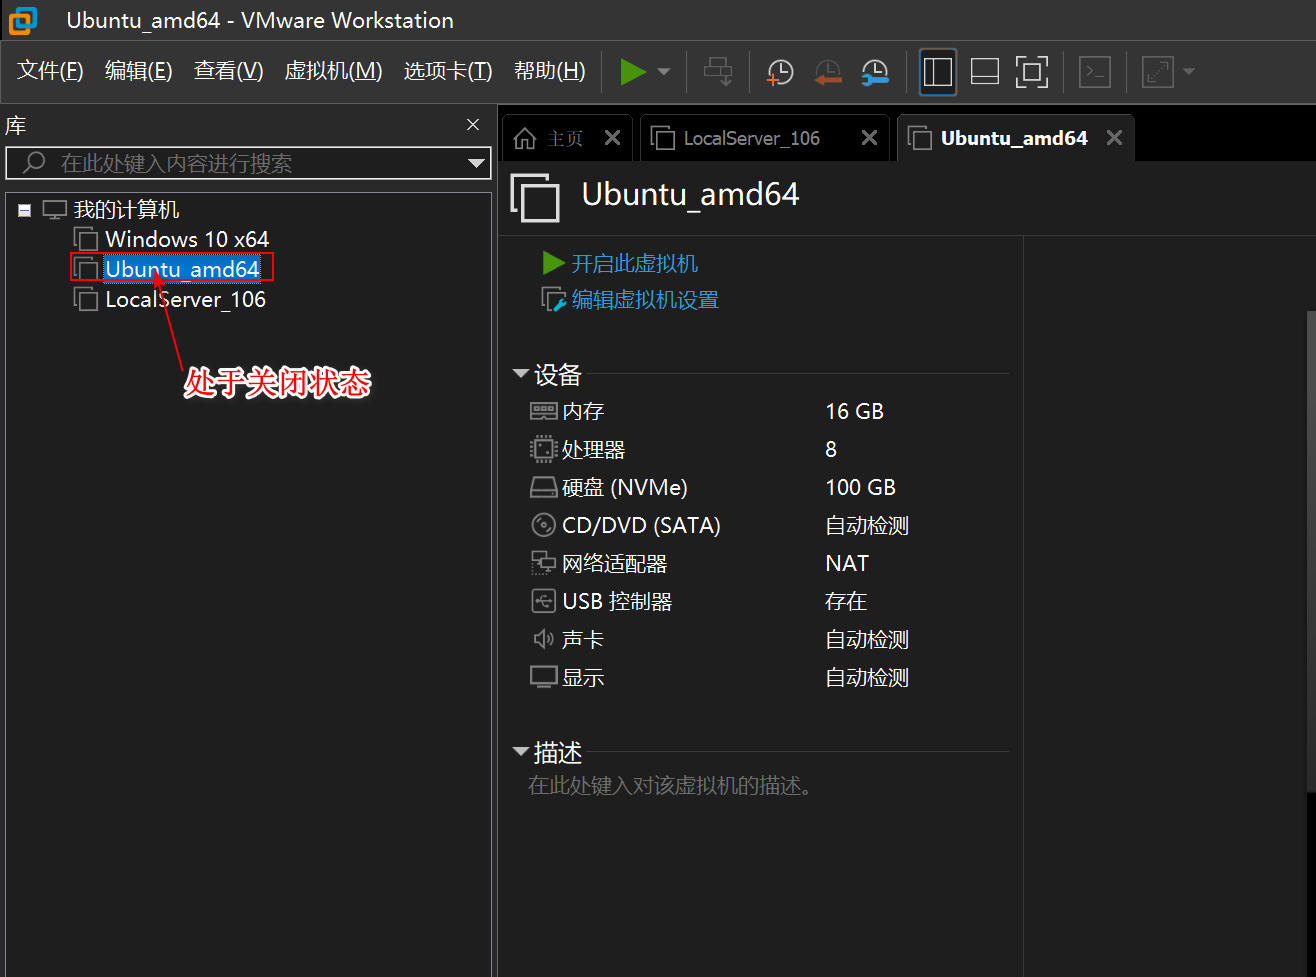The image size is (1316, 977).
Task: Click the large Ubuntu_amd64 VM header icon
Action: pyautogui.click(x=535, y=197)
